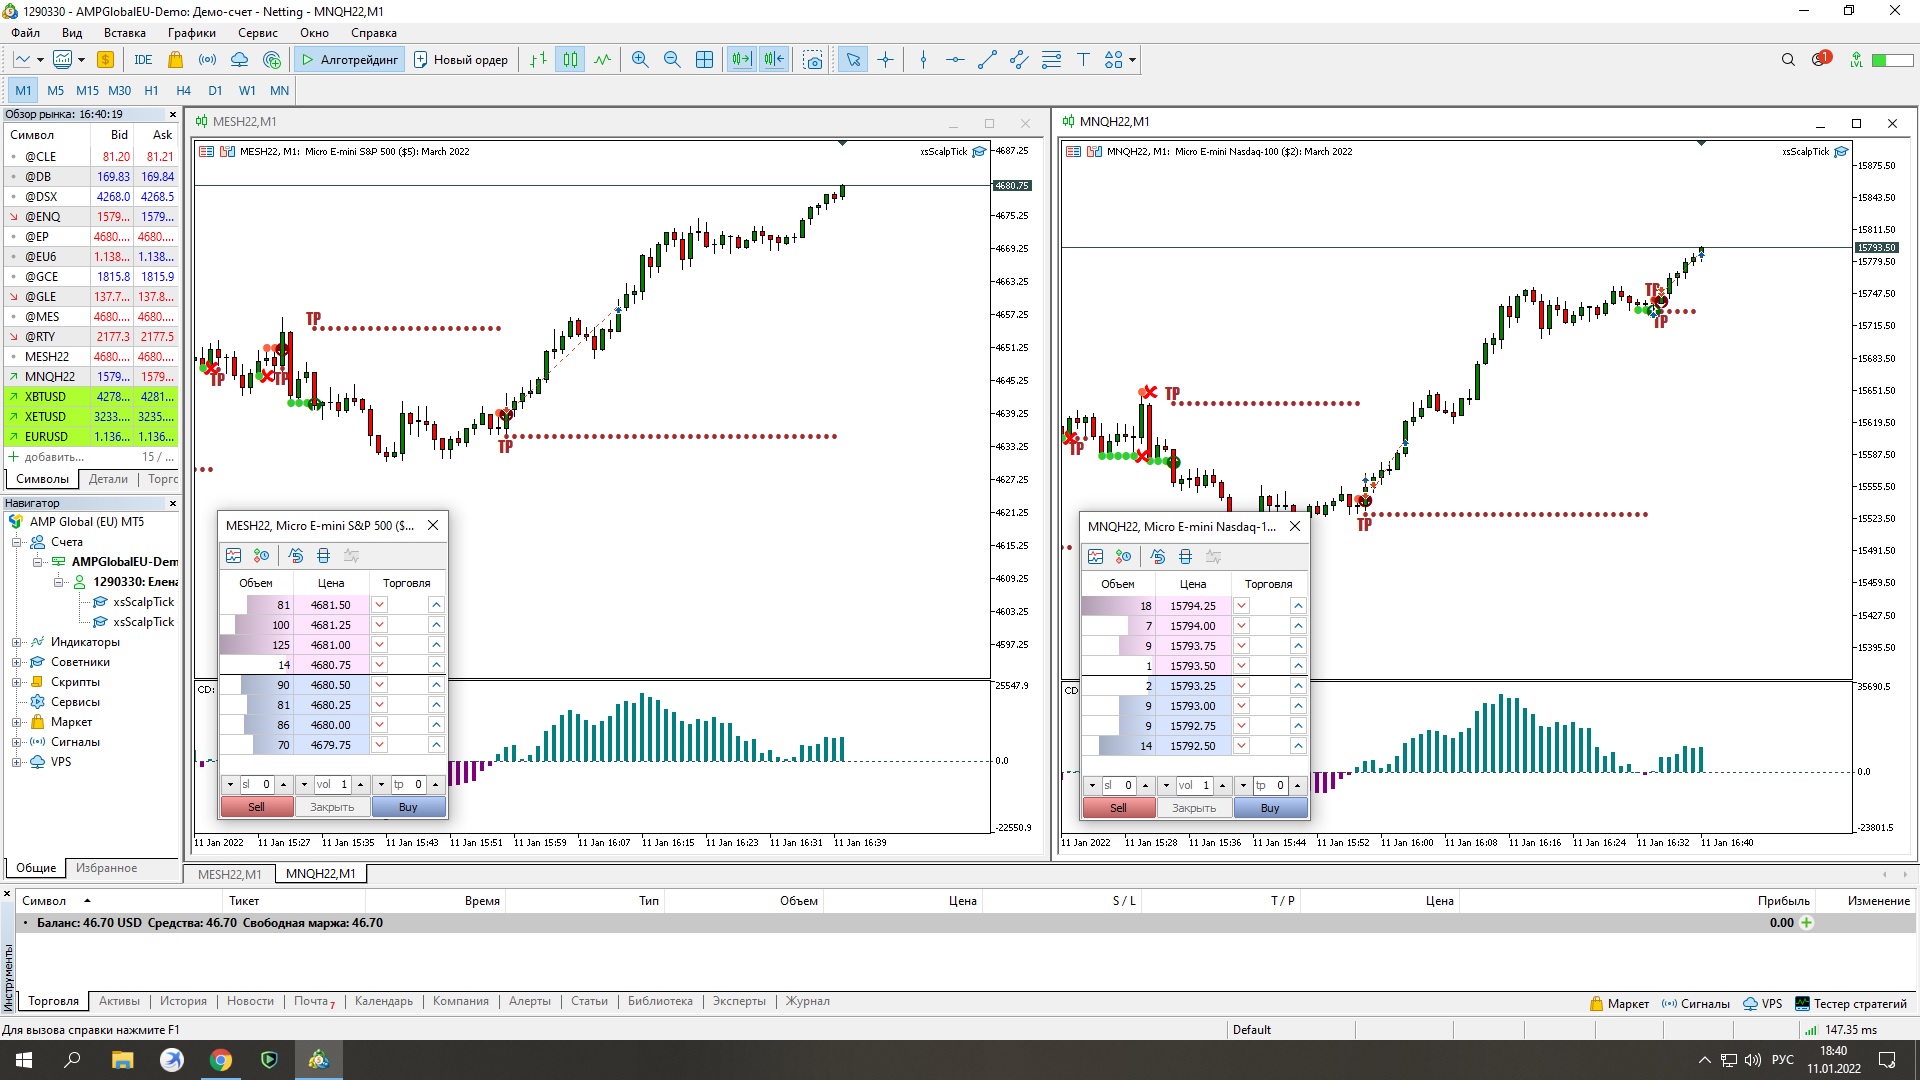Select the trendline drawing tool
Viewport: 1920px width, 1080px height.
(987, 60)
